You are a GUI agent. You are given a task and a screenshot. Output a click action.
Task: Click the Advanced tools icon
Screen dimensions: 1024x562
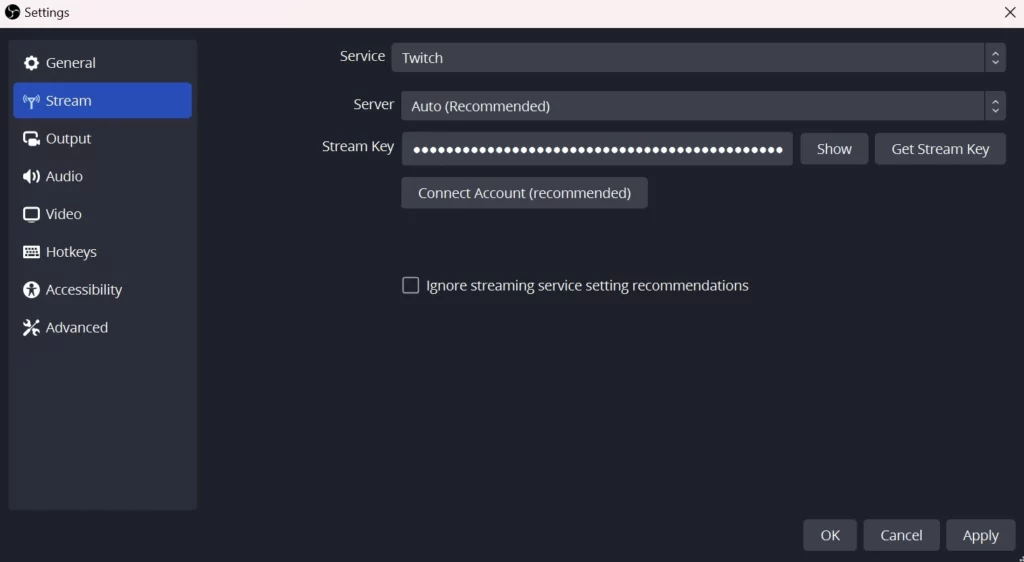click(x=31, y=328)
